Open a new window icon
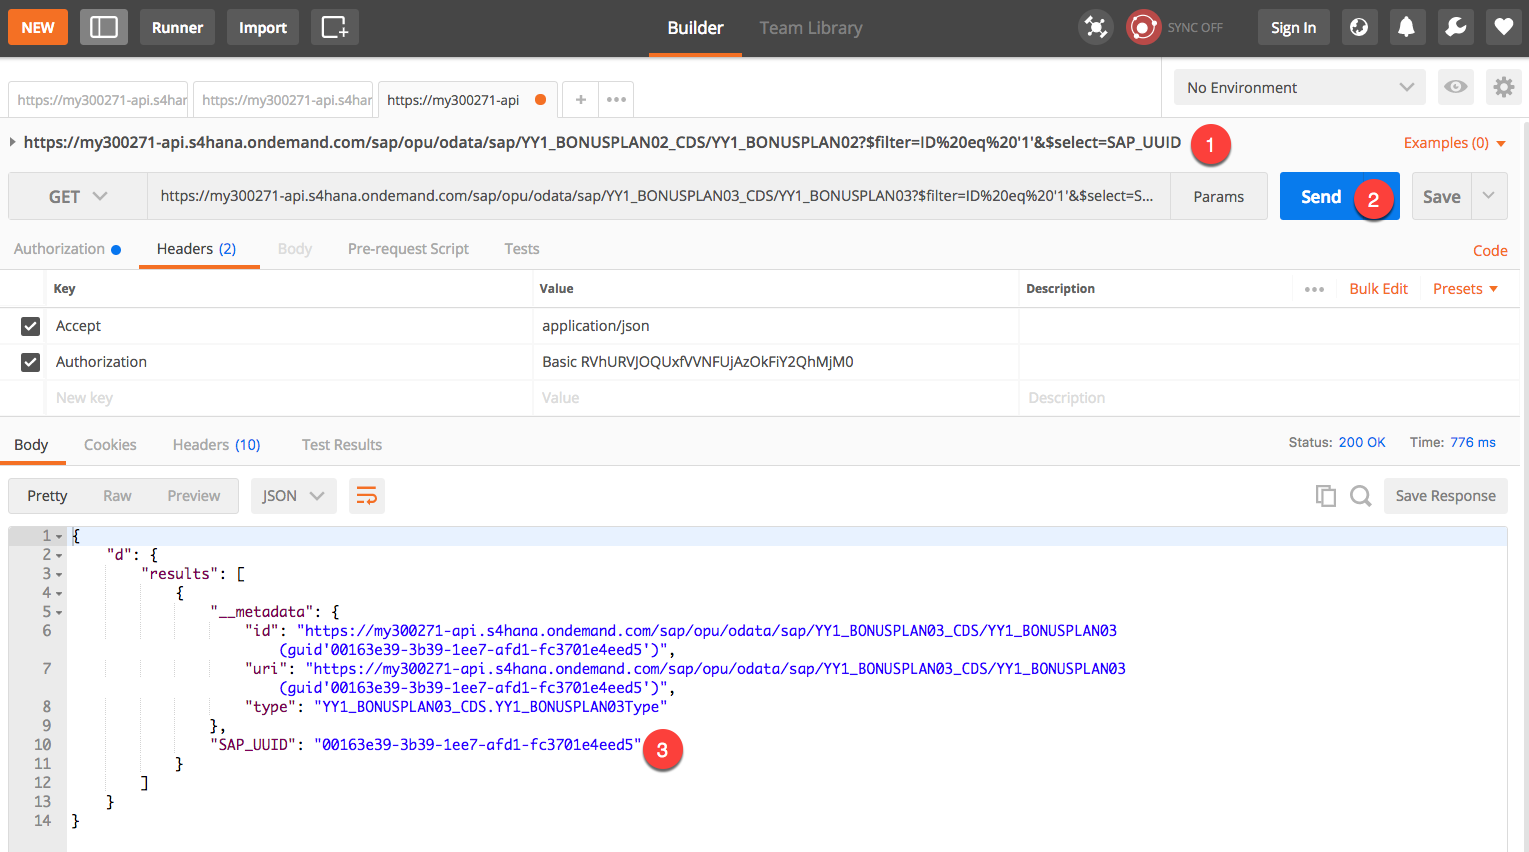This screenshot has height=852, width=1529. [335, 27]
